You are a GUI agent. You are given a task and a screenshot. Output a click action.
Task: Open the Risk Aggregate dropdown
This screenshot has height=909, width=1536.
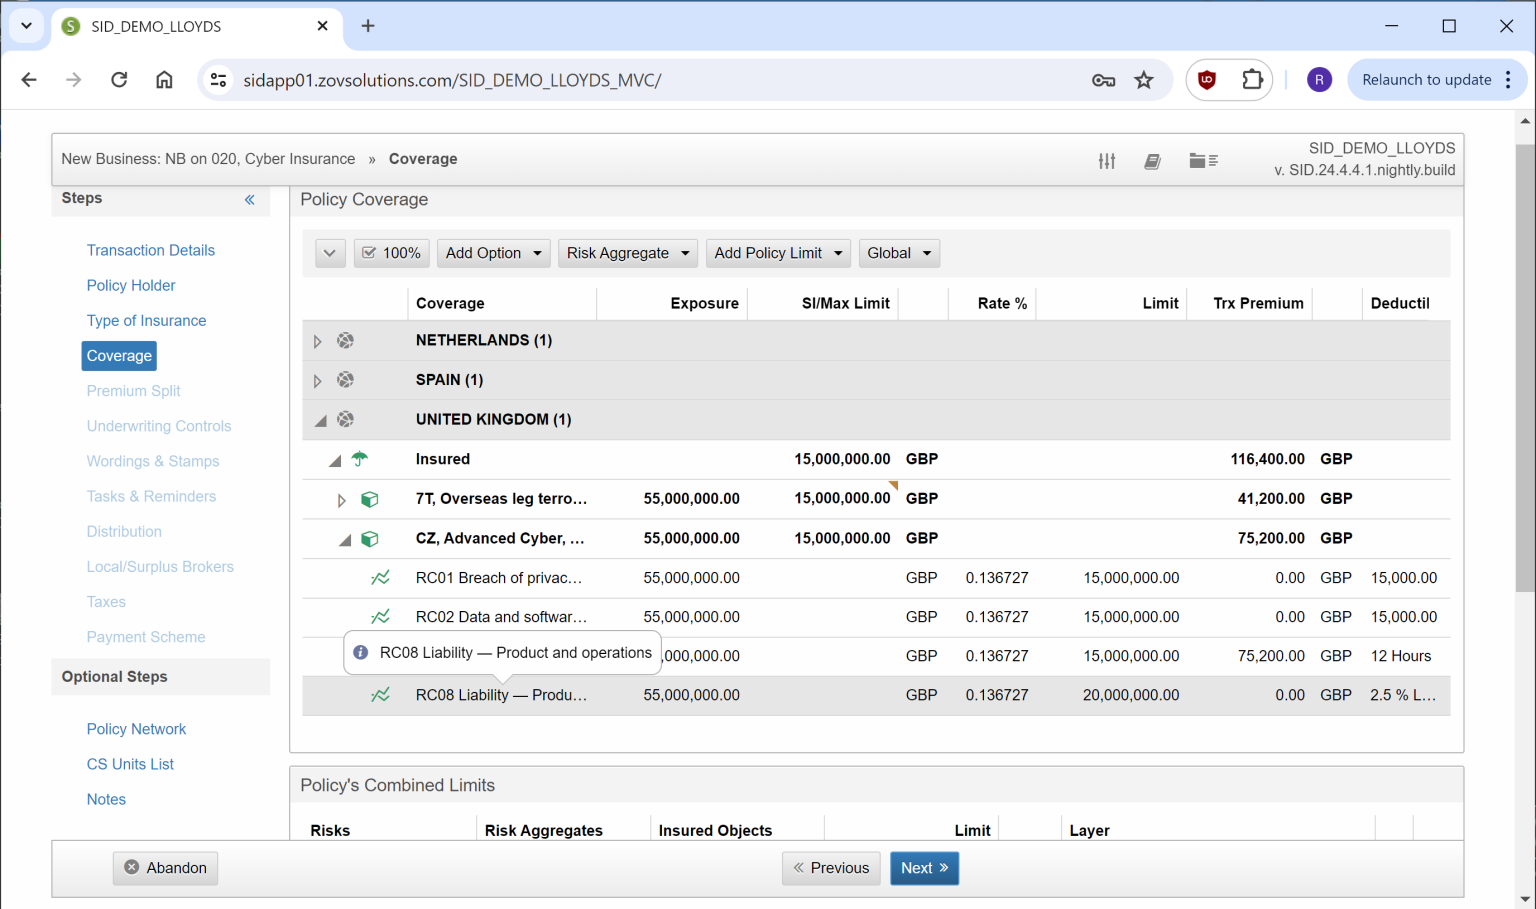point(628,253)
